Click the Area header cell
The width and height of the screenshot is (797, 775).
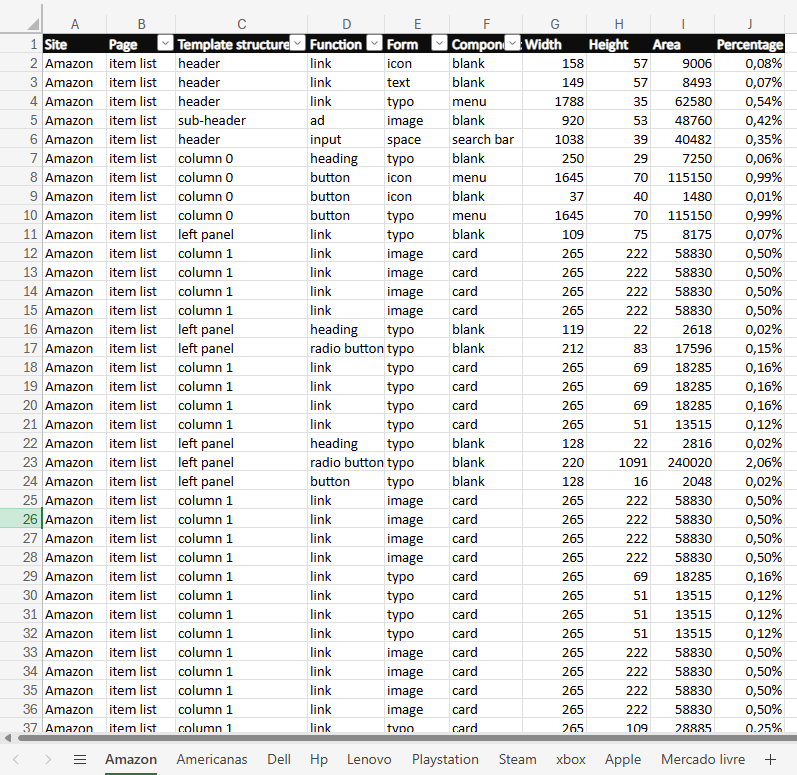click(x=683, y=44)
